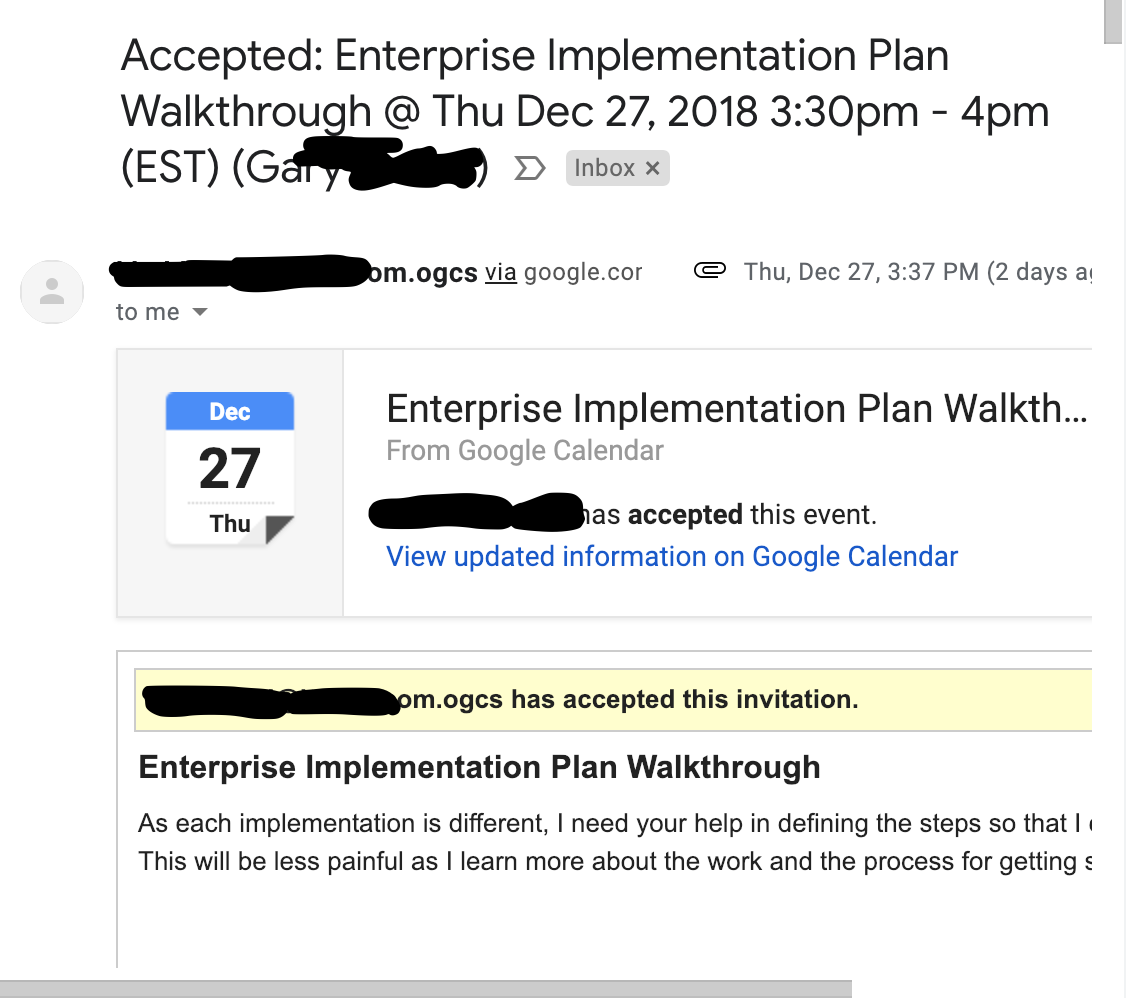Click the 'to me' recipient text
This screenshot has width=1136, height=998.
click(x=148, y=312)
